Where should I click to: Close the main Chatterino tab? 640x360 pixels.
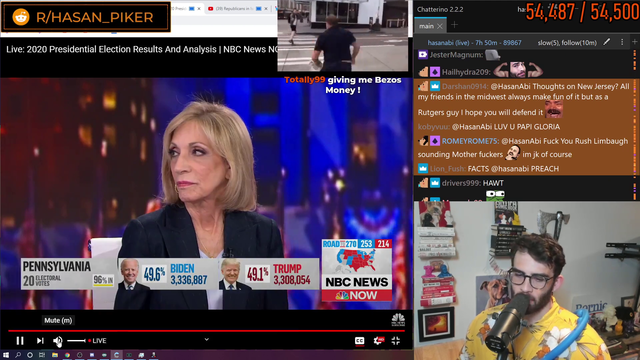click(440, 26)
